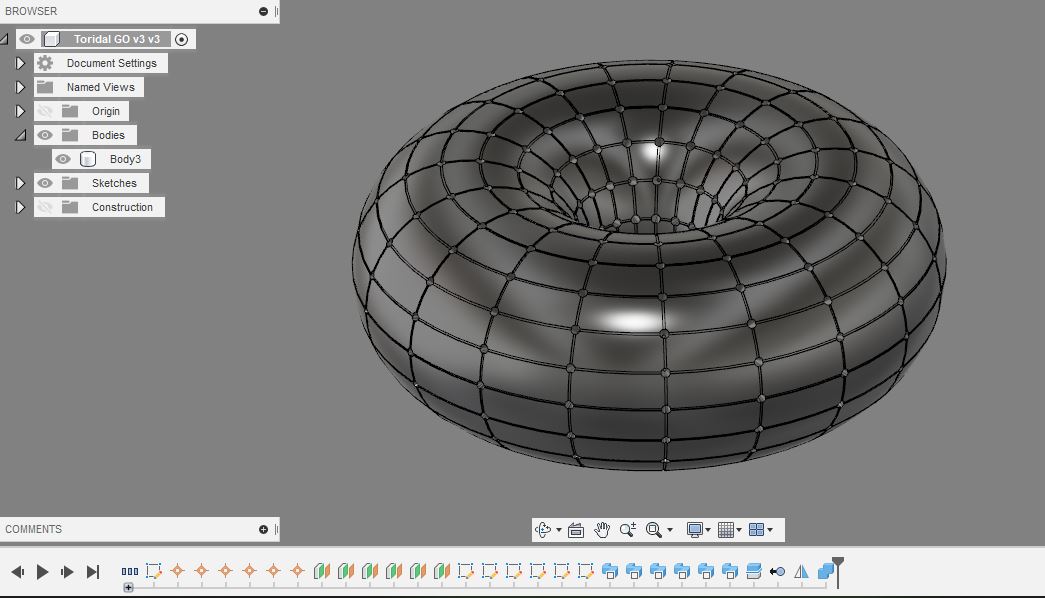This screenshot has height=598, width=1045.
Task: Select the first offset plane feature in the timeline
Action: (321, 571)
